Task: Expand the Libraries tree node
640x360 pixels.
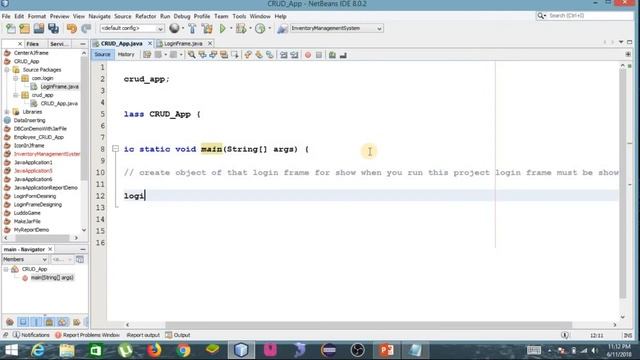Action: [x=7, y=112]
